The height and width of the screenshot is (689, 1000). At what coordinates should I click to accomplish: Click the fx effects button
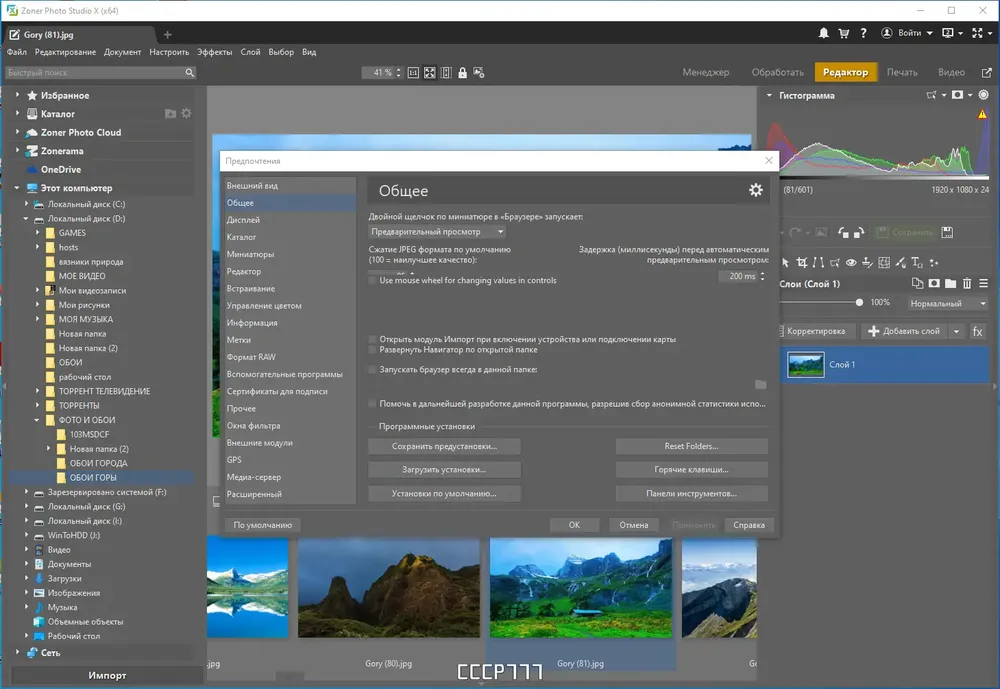[977, 331]
